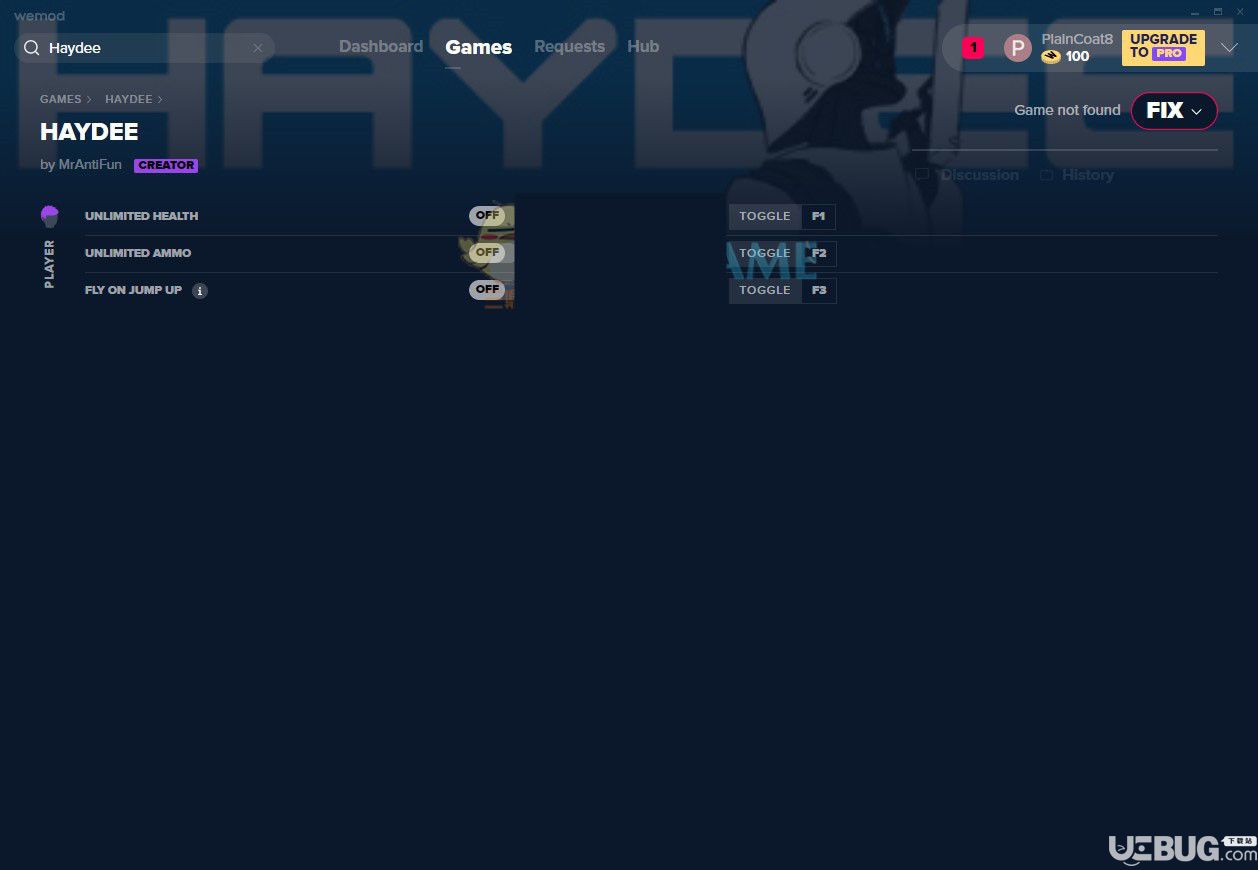Click Toggle button for F2 hotkey

click(765, 253)
